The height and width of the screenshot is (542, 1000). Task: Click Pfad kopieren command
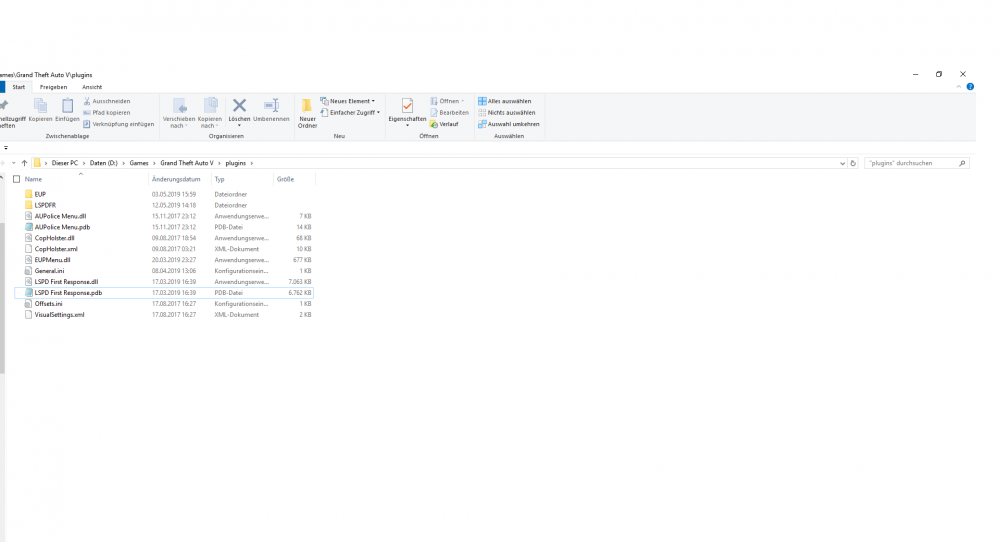point(107,112)
